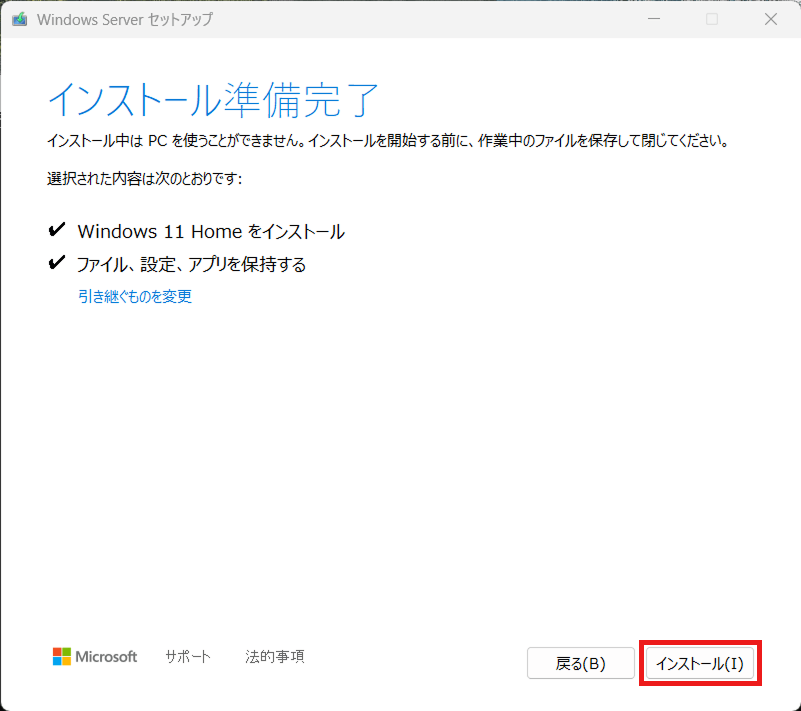The width and height of the screenshot is (801, 711).
Task: Open the 法的事項 link
Action: (275, 656)
